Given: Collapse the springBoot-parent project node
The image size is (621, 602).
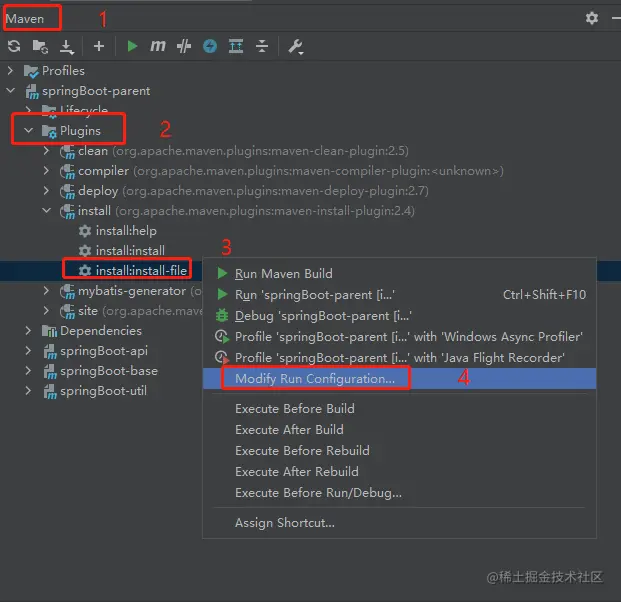Looking at the screenshot, I should pyautogui.click(x=11, y=91).
